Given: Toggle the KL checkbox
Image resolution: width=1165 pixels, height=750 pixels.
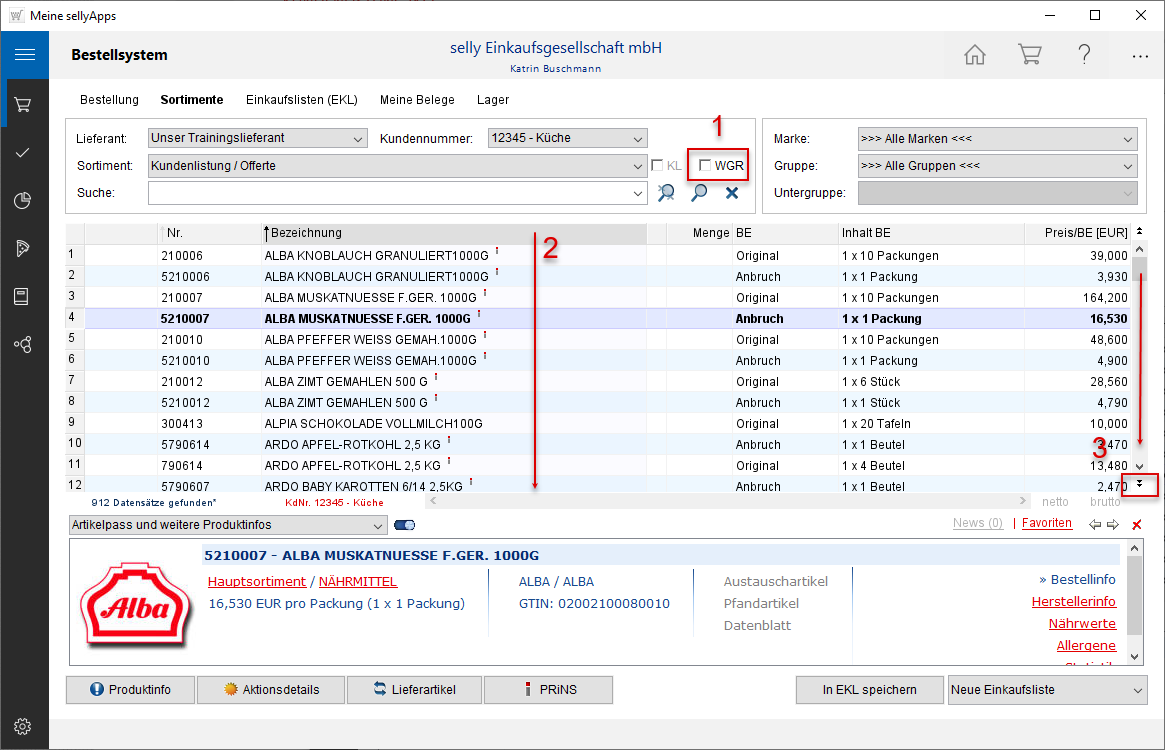Looking at the screenshot, I should [x=658, y=165].
